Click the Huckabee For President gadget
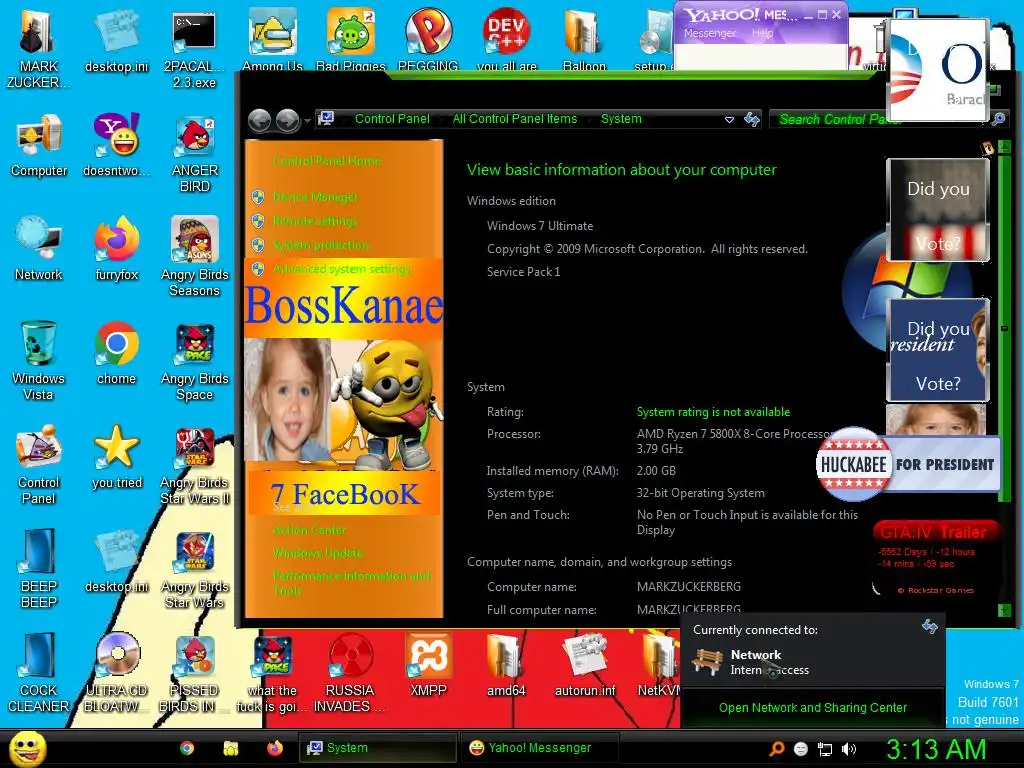 coord(908,464)
